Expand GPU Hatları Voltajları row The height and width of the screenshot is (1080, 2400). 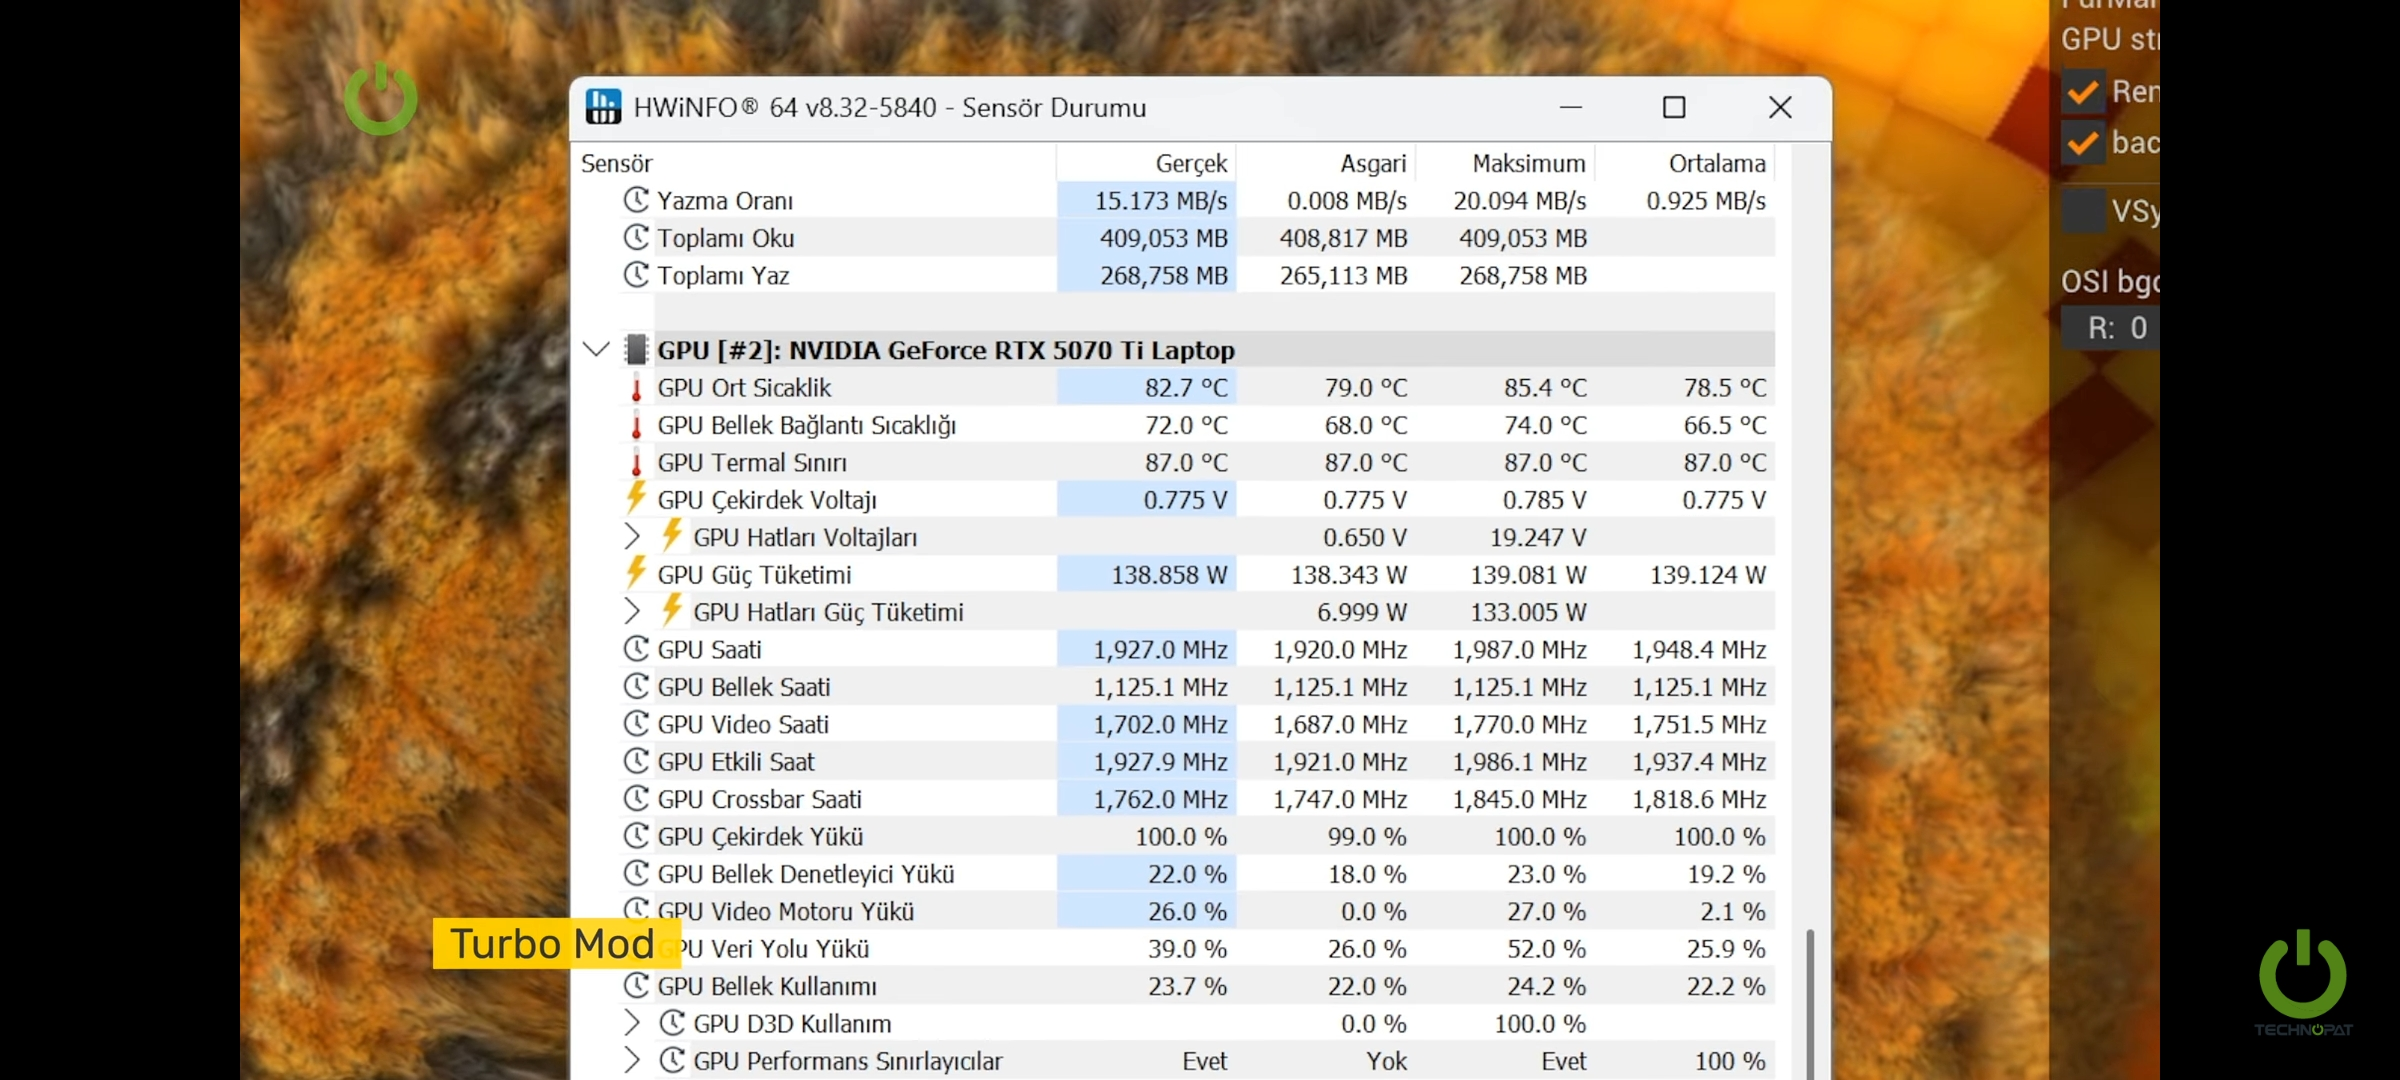(632, 537)
